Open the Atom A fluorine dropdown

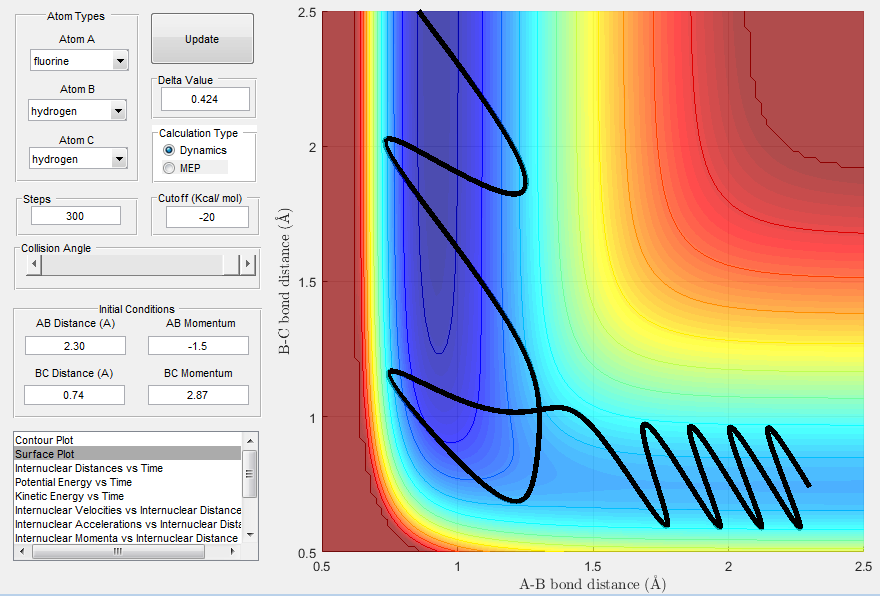(79, 61)
